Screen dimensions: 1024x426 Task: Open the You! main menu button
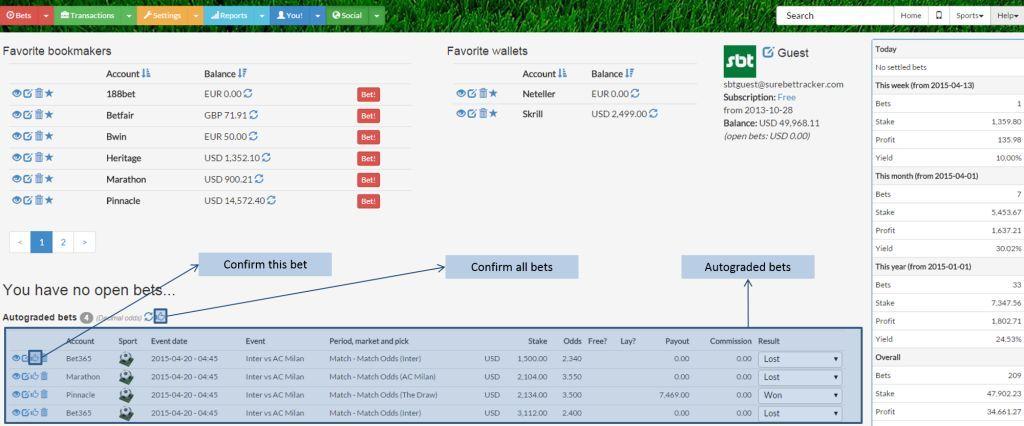click(x=290, y=16)
